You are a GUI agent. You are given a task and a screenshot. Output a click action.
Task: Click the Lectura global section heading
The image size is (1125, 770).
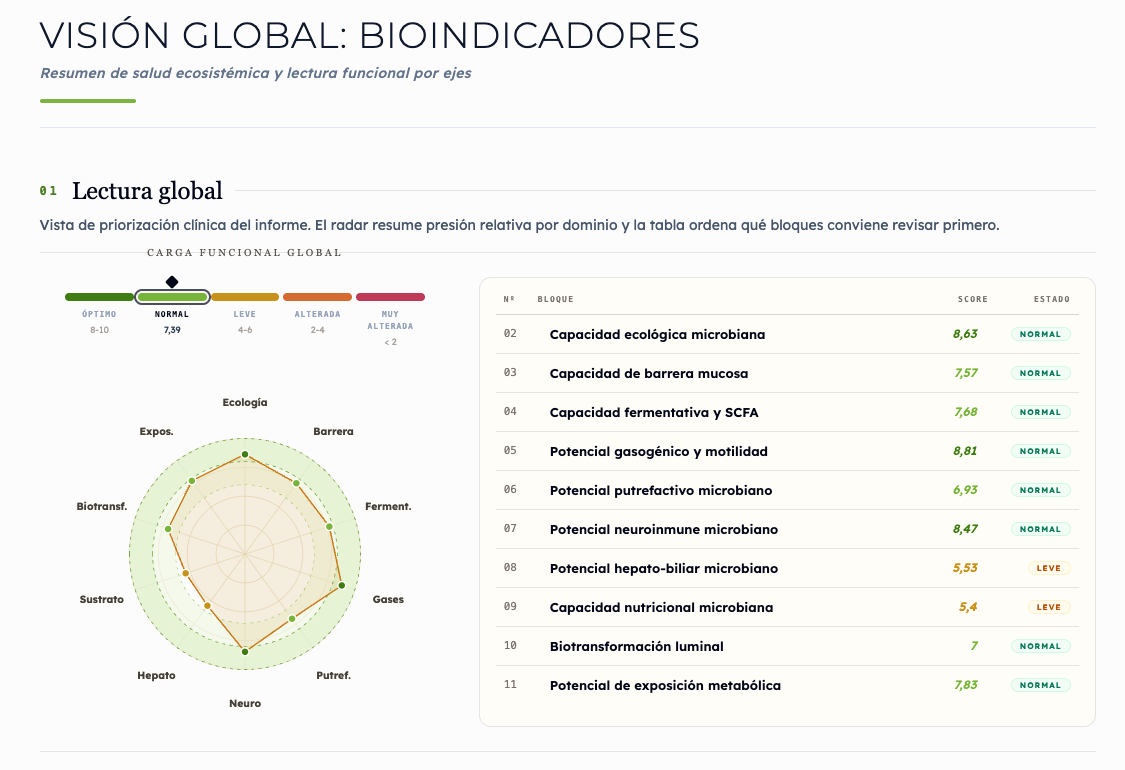pyautogui.click(x=147, y=191)
